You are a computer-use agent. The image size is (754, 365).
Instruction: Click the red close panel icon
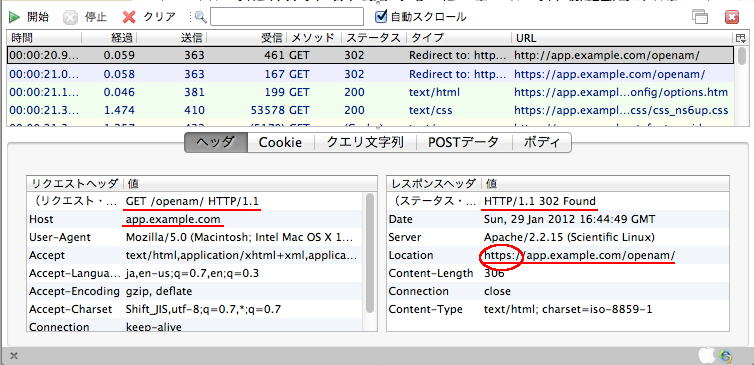point(732,17)
